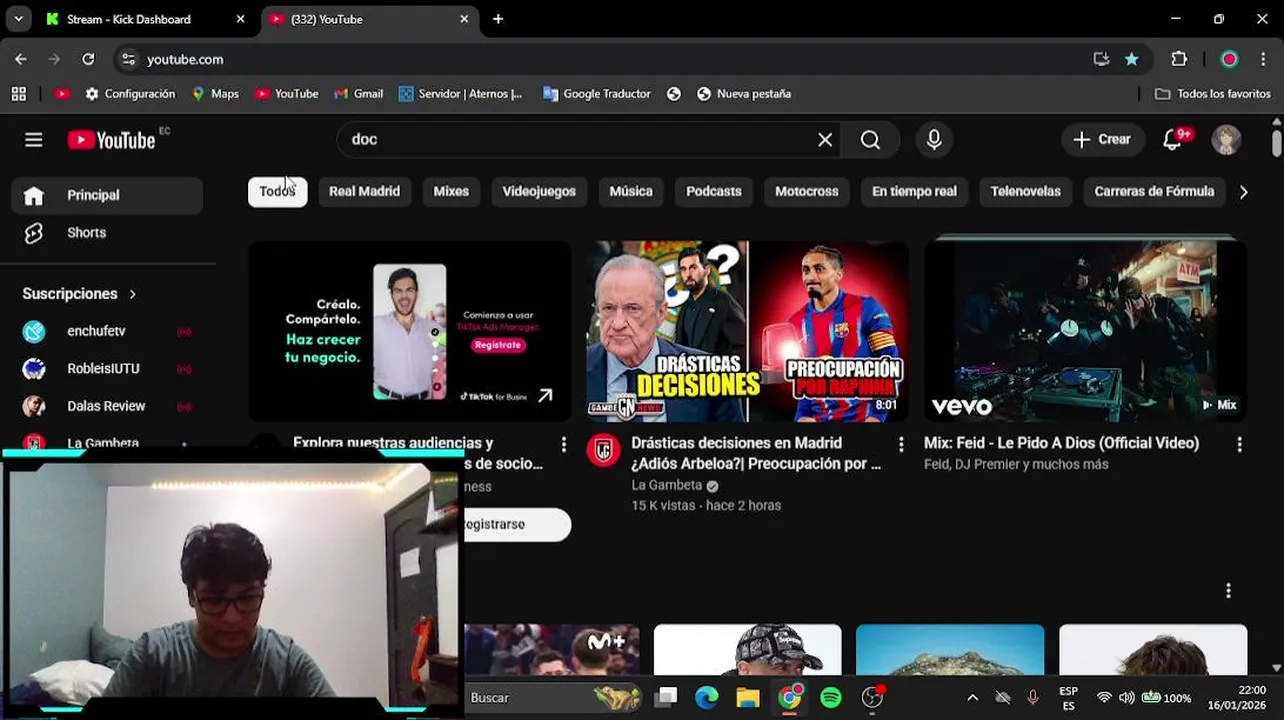The image size is (1284, 720).
Task: Open Shorts in the sidebar
Action: coord(107,233)
